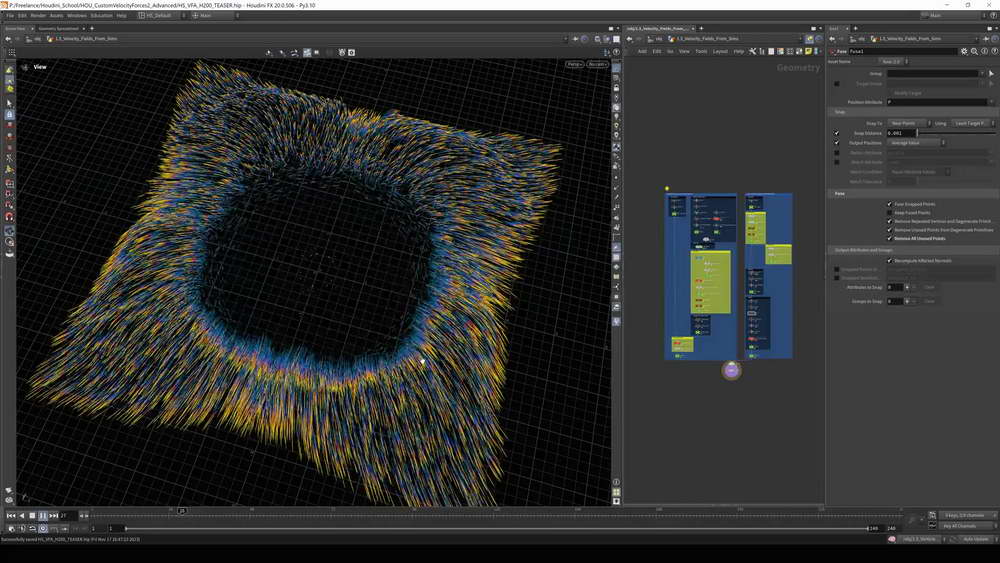Click the Auto Update button in status bar
This screenshot has height=563, width=1000.
(x=975, y=539)
